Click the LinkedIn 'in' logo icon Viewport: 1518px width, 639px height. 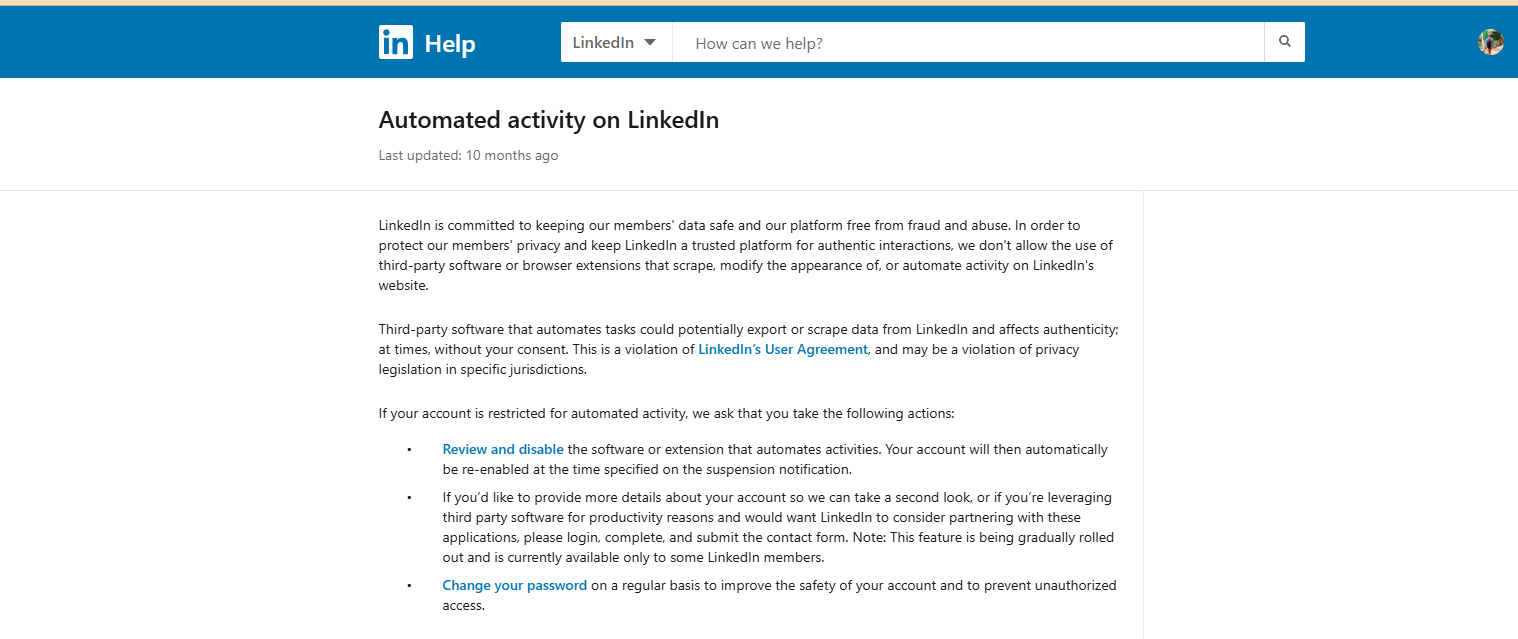point(395,43)
